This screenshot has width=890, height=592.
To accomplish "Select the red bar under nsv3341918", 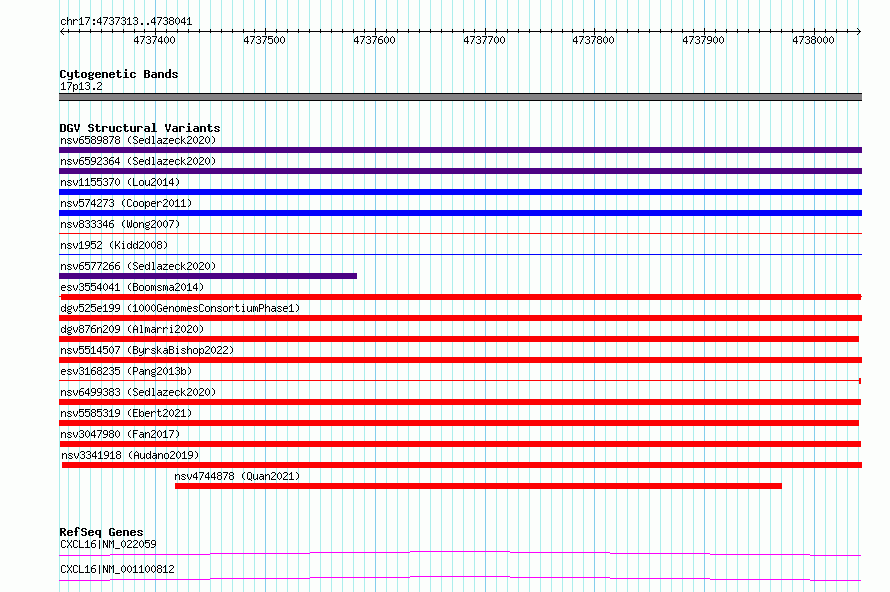I will pyautogui.click(x=462, y=465).
